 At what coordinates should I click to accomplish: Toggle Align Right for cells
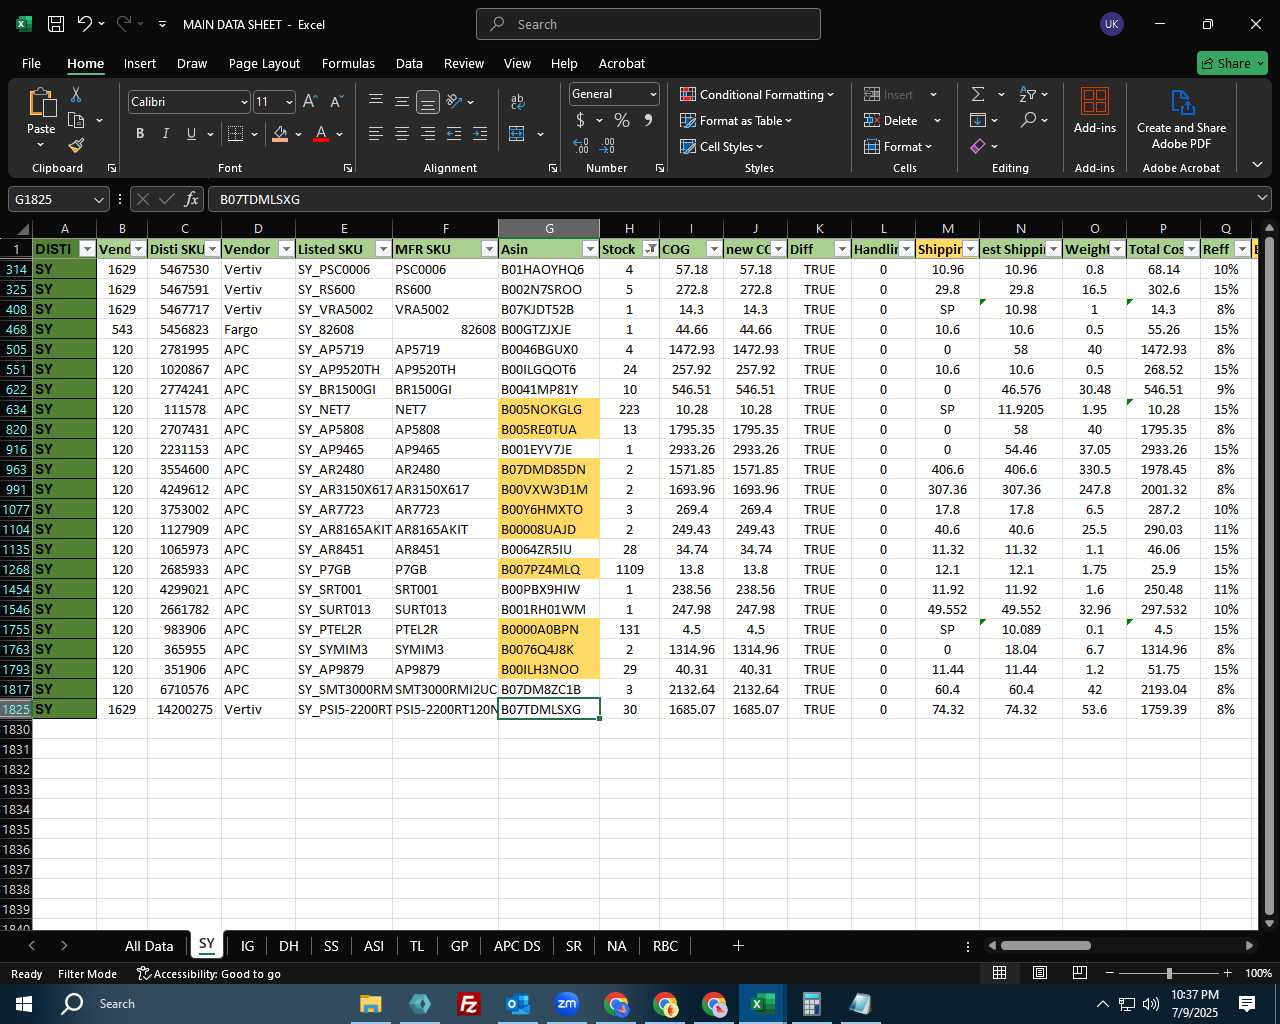pos(428,134)
